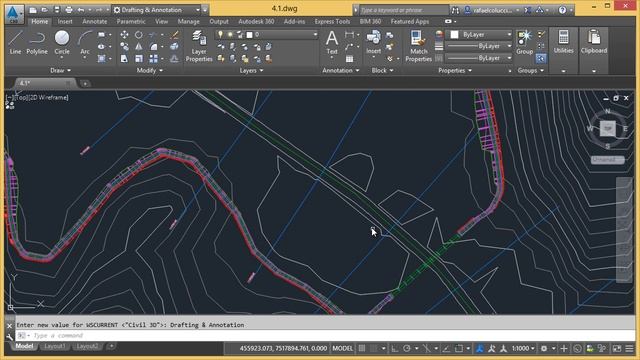Expand the Block panel

pyautogui.click(x=382, y=70)
